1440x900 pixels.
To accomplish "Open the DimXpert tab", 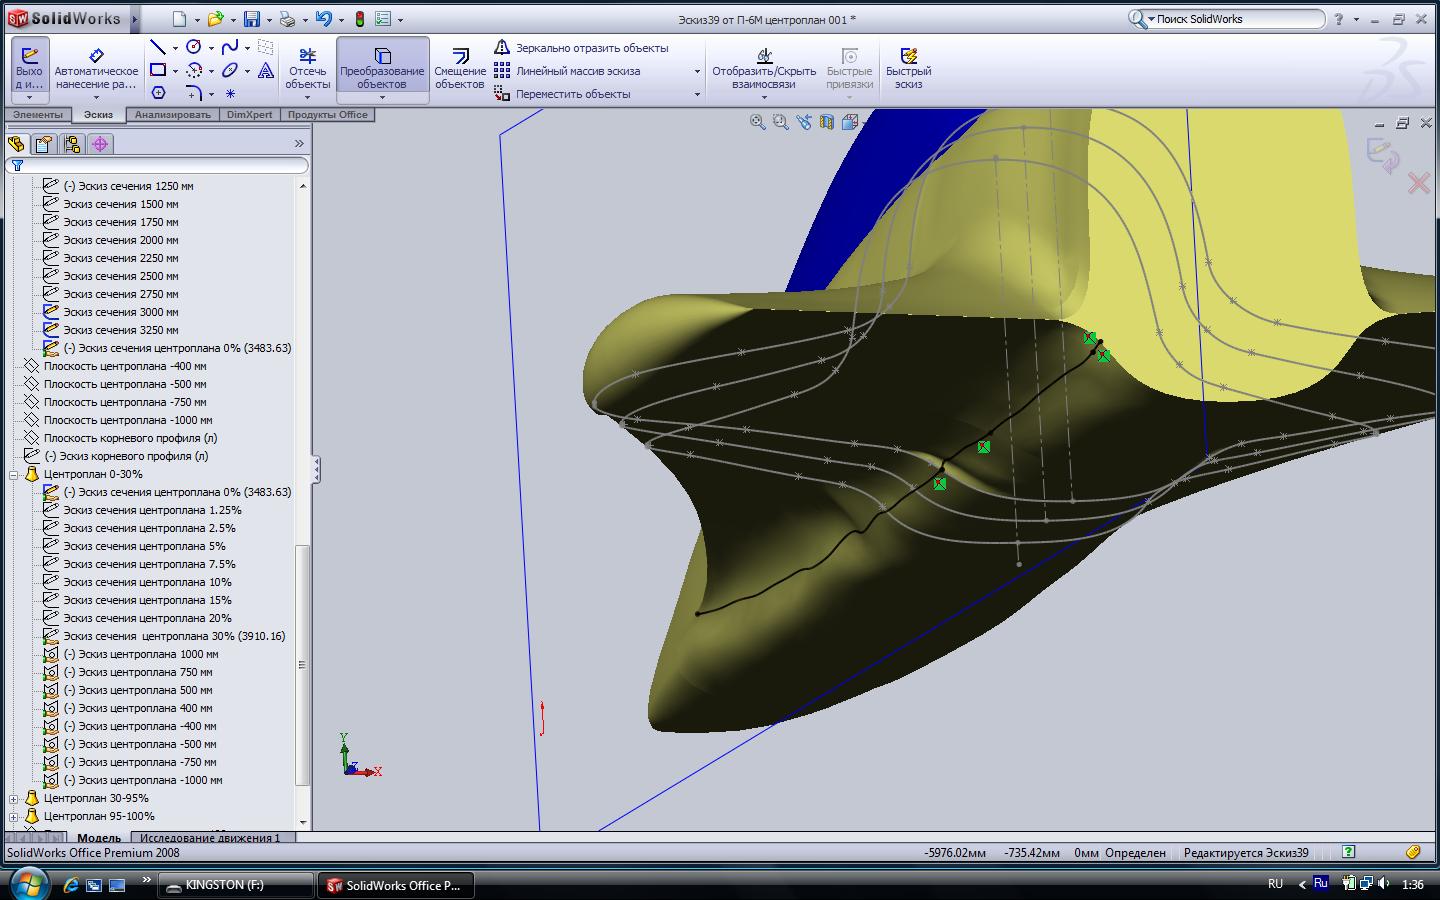I will click(x=249, y=115).
